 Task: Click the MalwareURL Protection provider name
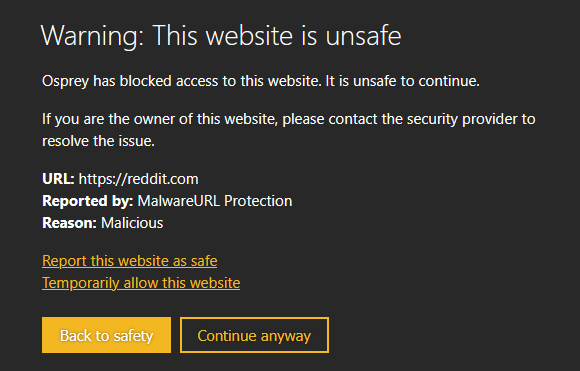click(215, 201)
